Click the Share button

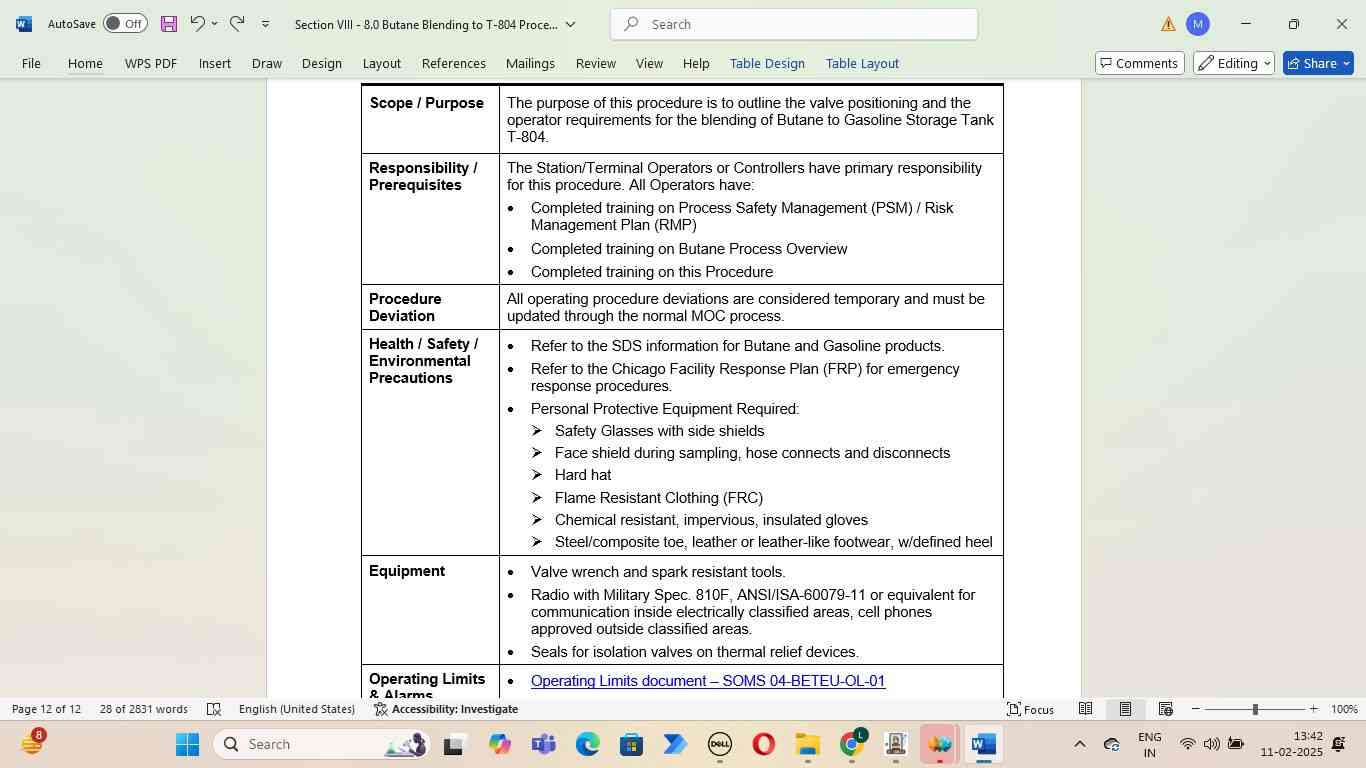tap(1318, 63)
